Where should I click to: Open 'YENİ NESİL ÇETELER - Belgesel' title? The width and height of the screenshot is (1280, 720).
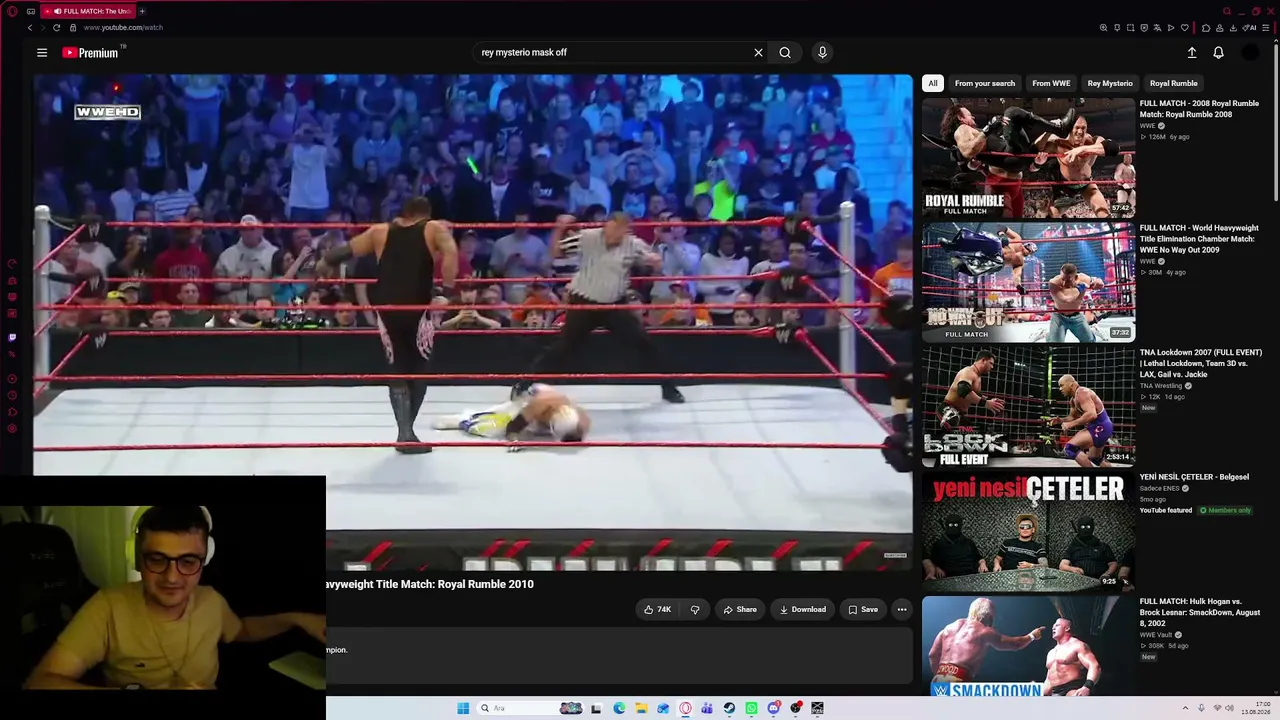pyautogui.click(x=1194, y=477)
